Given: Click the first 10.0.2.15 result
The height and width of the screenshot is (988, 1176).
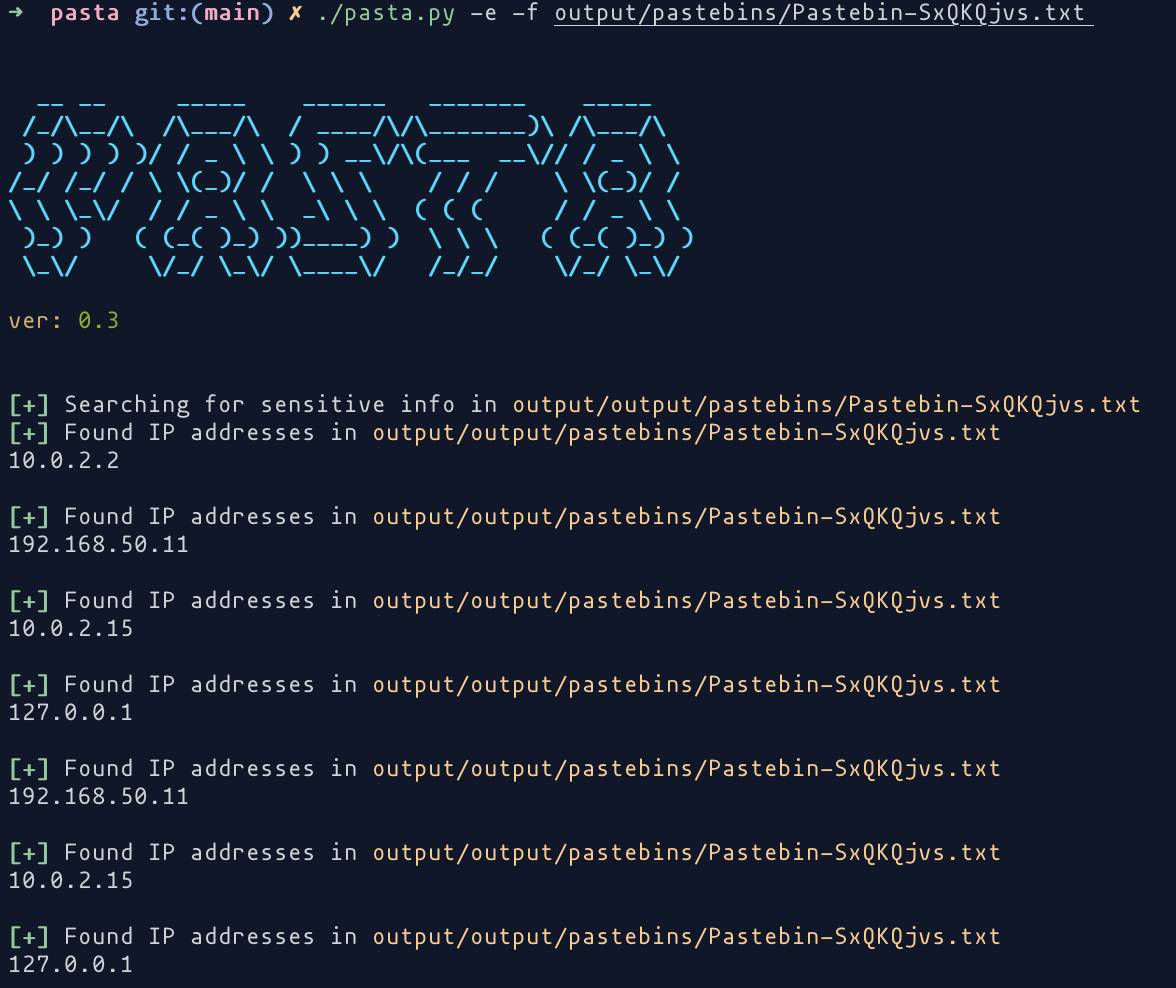Looking at the screenshot, I should coord(70,629).
